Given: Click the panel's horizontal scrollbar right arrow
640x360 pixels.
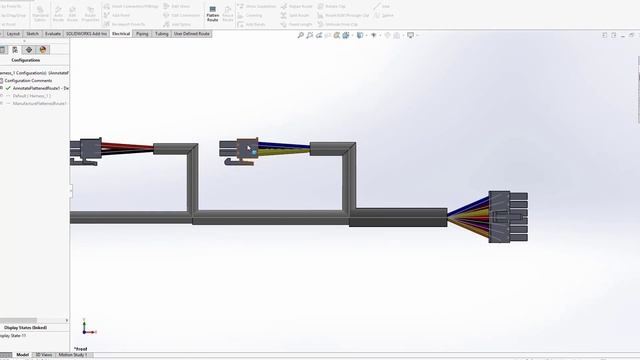Looking at the screenshot, I should point(67,320).
